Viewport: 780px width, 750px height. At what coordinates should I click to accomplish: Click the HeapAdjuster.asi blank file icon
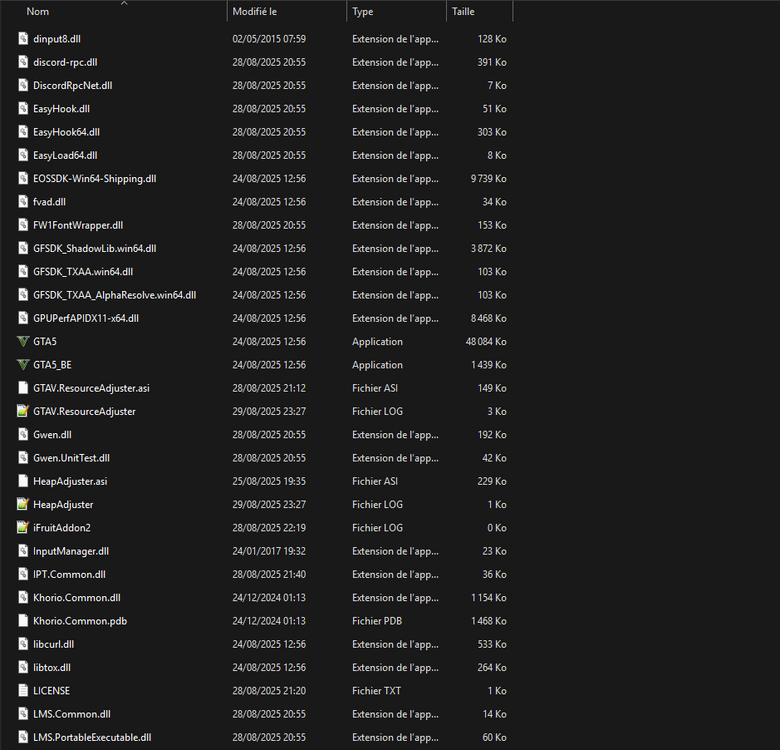[23, 481]
